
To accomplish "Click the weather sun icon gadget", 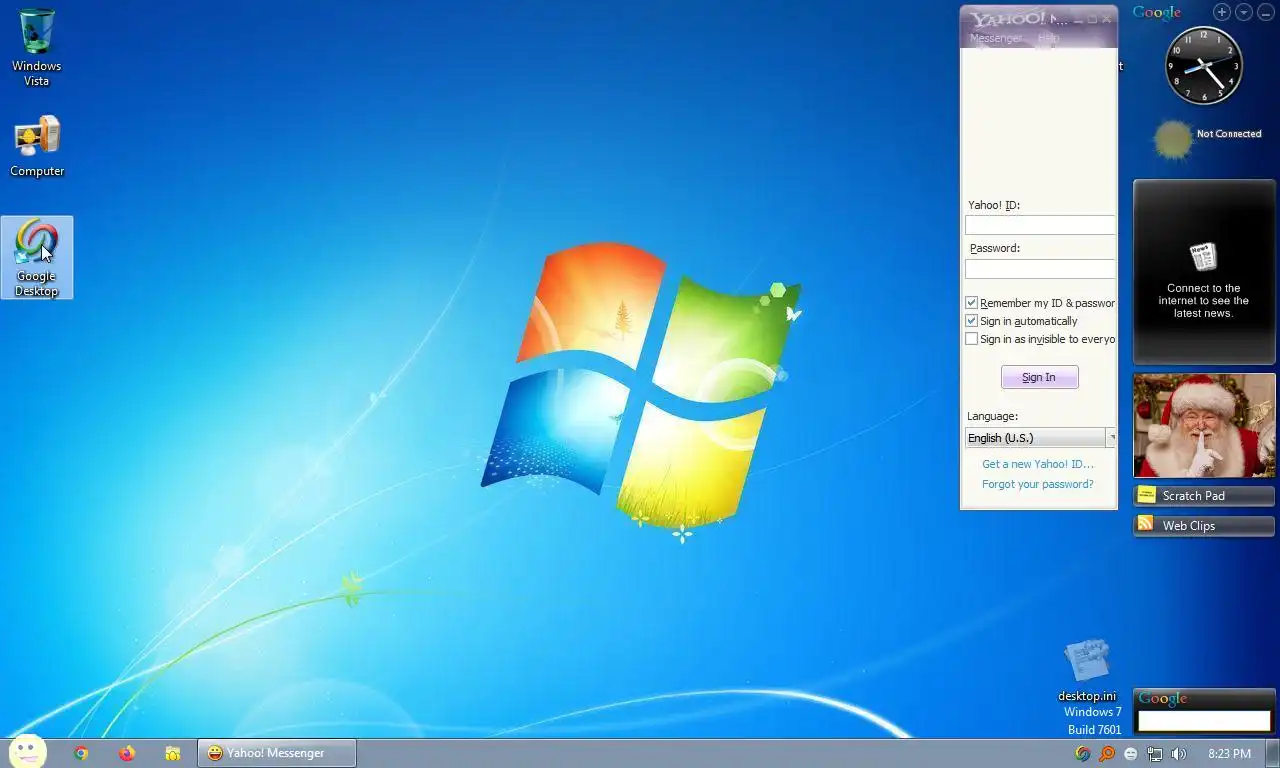I will point(1173,140).
